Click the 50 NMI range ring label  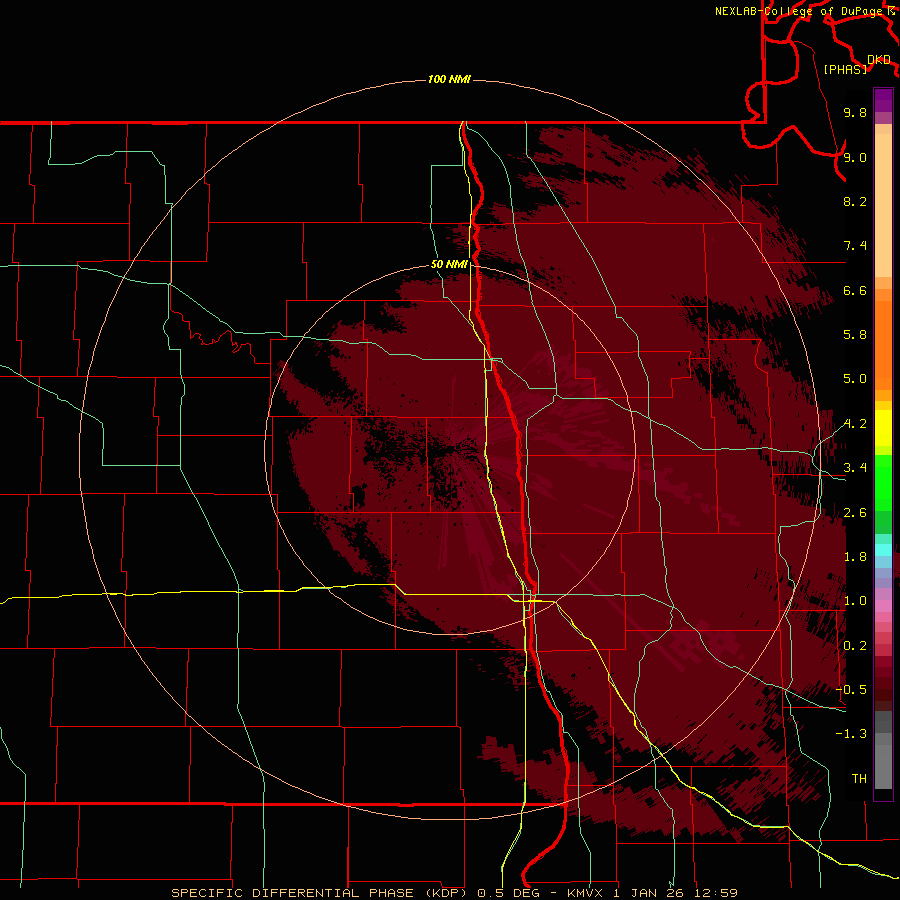(449, 265)
